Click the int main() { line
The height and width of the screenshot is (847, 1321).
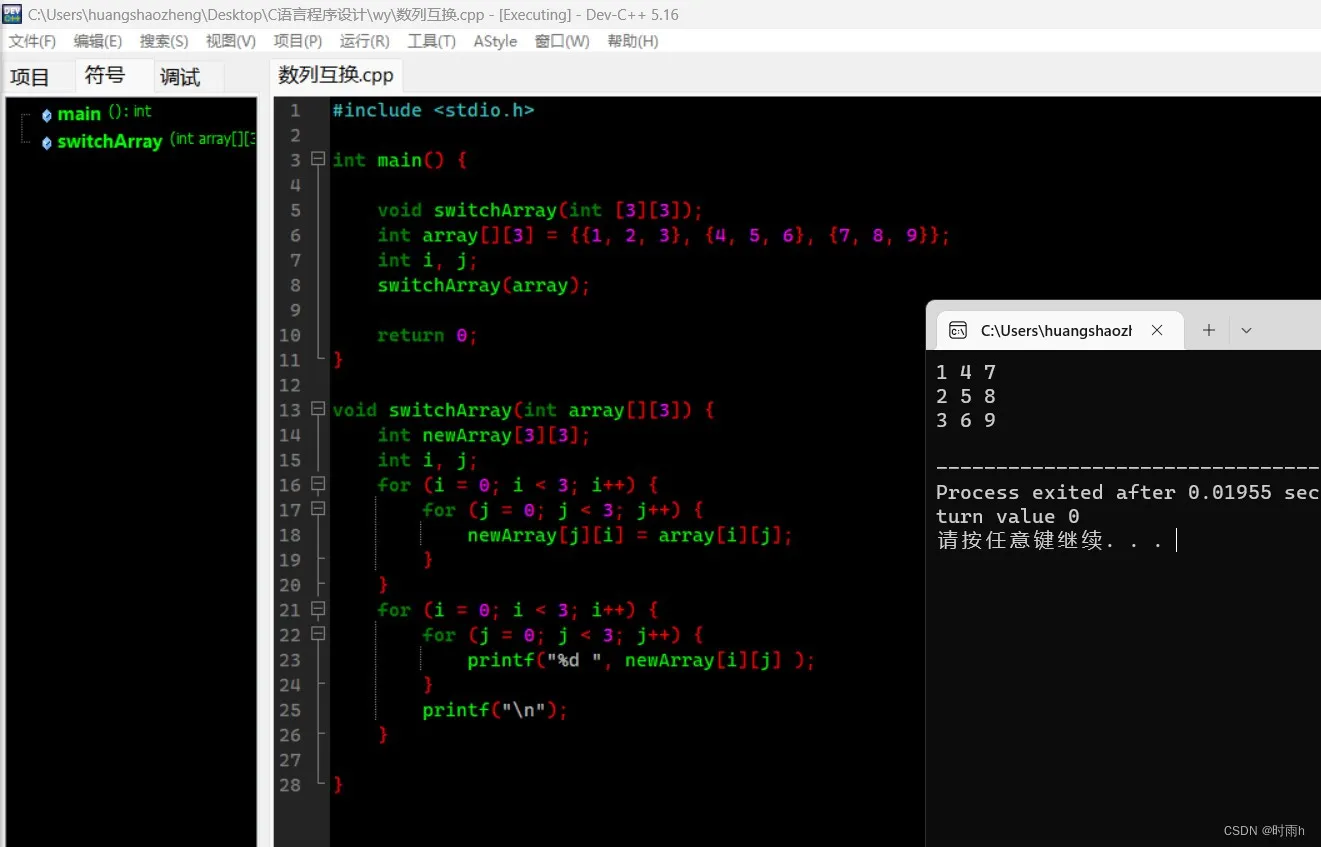(x=399, y=160)
